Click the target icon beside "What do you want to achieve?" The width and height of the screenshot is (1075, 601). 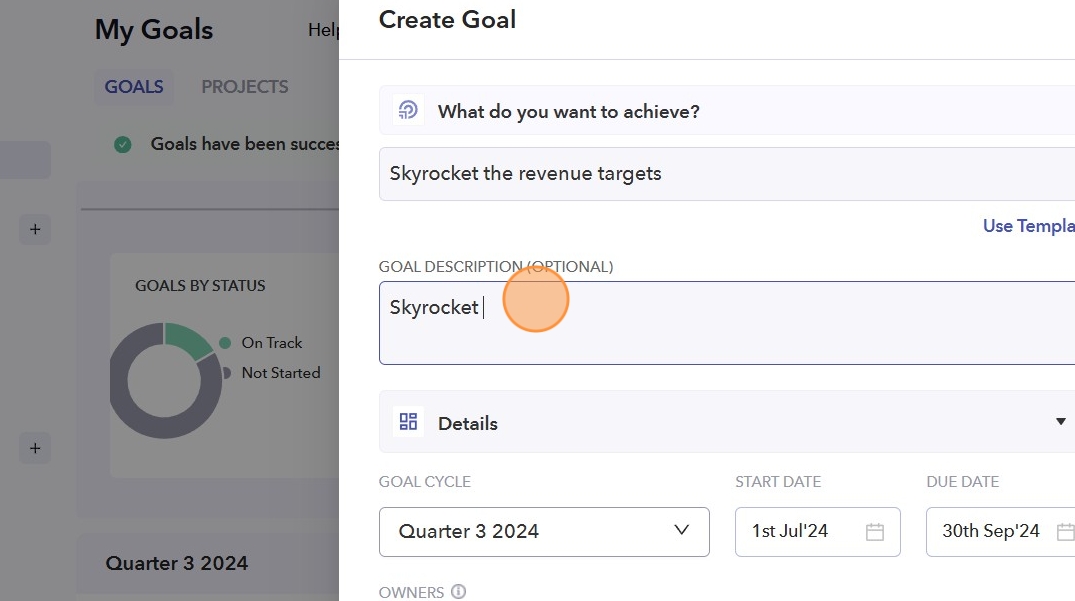tap(408, 111)
